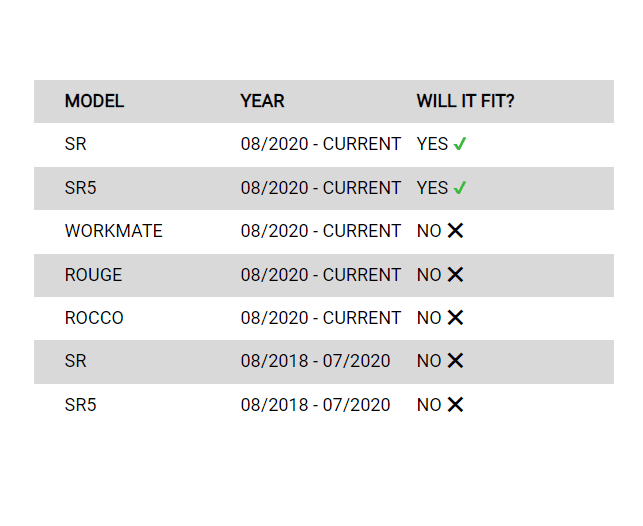The width and height of the screenshot is (643, 526).
Task: Click 08/2018 - 07/2020 in last SR5 row
Action: pos(315,405)
